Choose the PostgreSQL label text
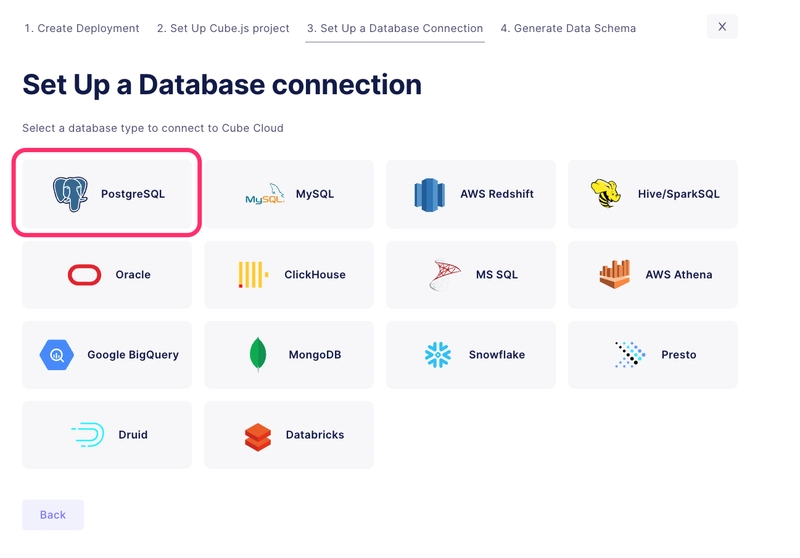800x558 pixels. point(133,194)
